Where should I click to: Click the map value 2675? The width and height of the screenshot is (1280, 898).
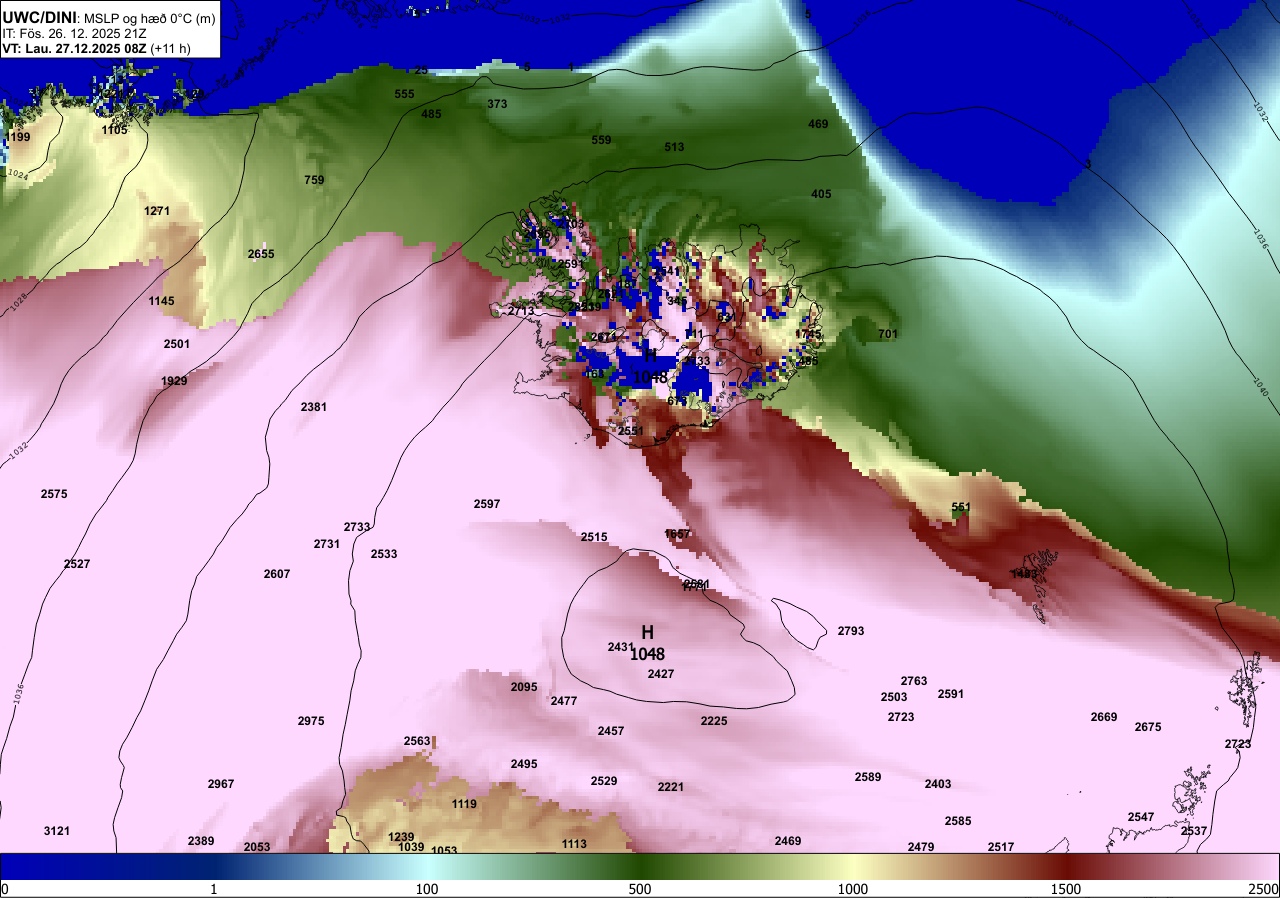tap(1148, 727)
